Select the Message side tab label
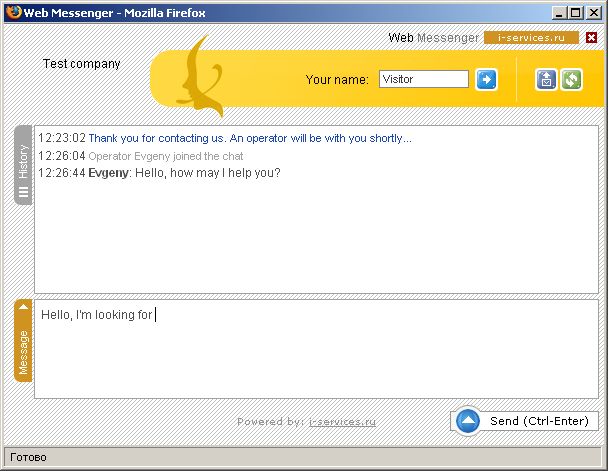Image resolution: width=608 pixels, height=471 pixels. pyautogui.click(x=24, y=350)
